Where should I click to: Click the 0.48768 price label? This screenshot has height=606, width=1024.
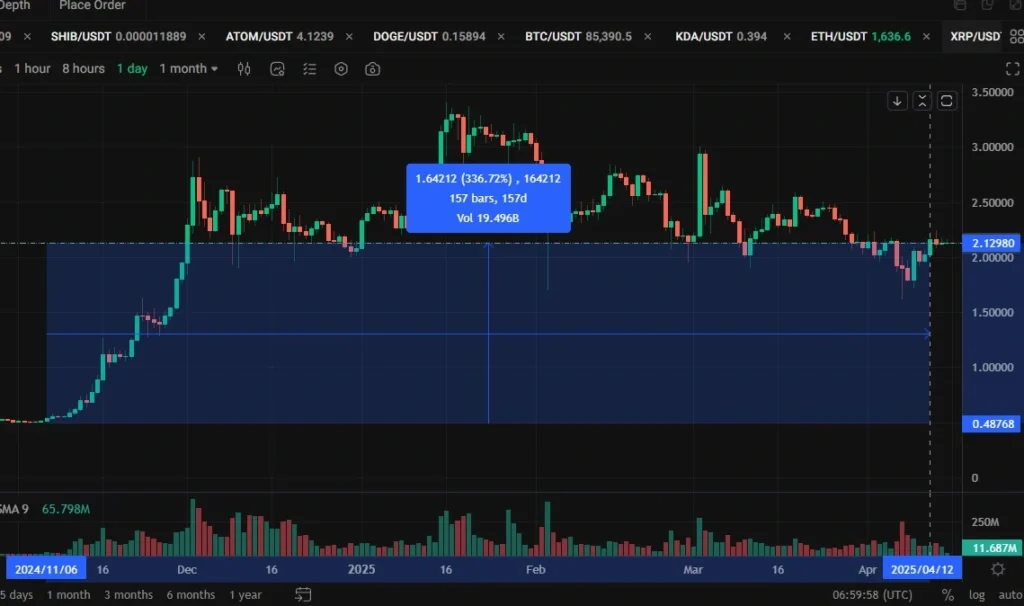[993, 424]
